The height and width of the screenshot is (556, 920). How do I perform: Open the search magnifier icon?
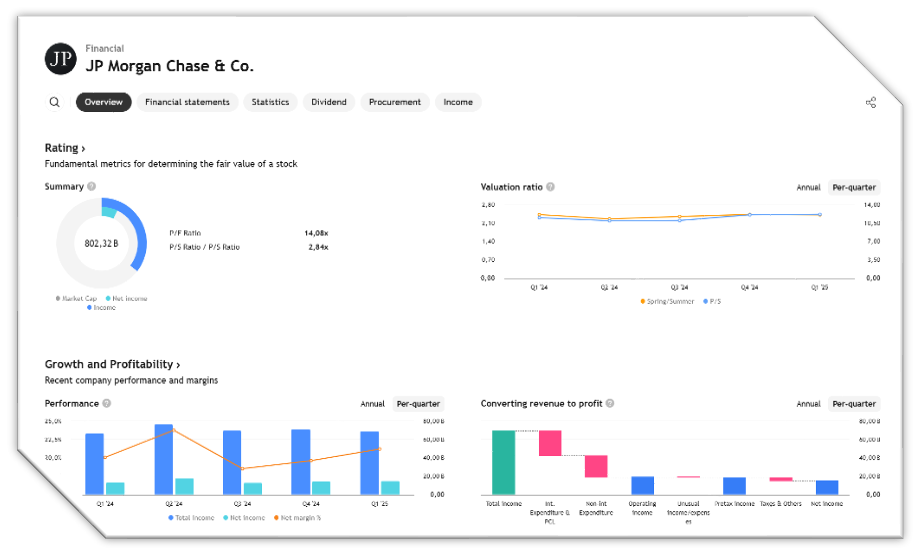click(55, 102)
